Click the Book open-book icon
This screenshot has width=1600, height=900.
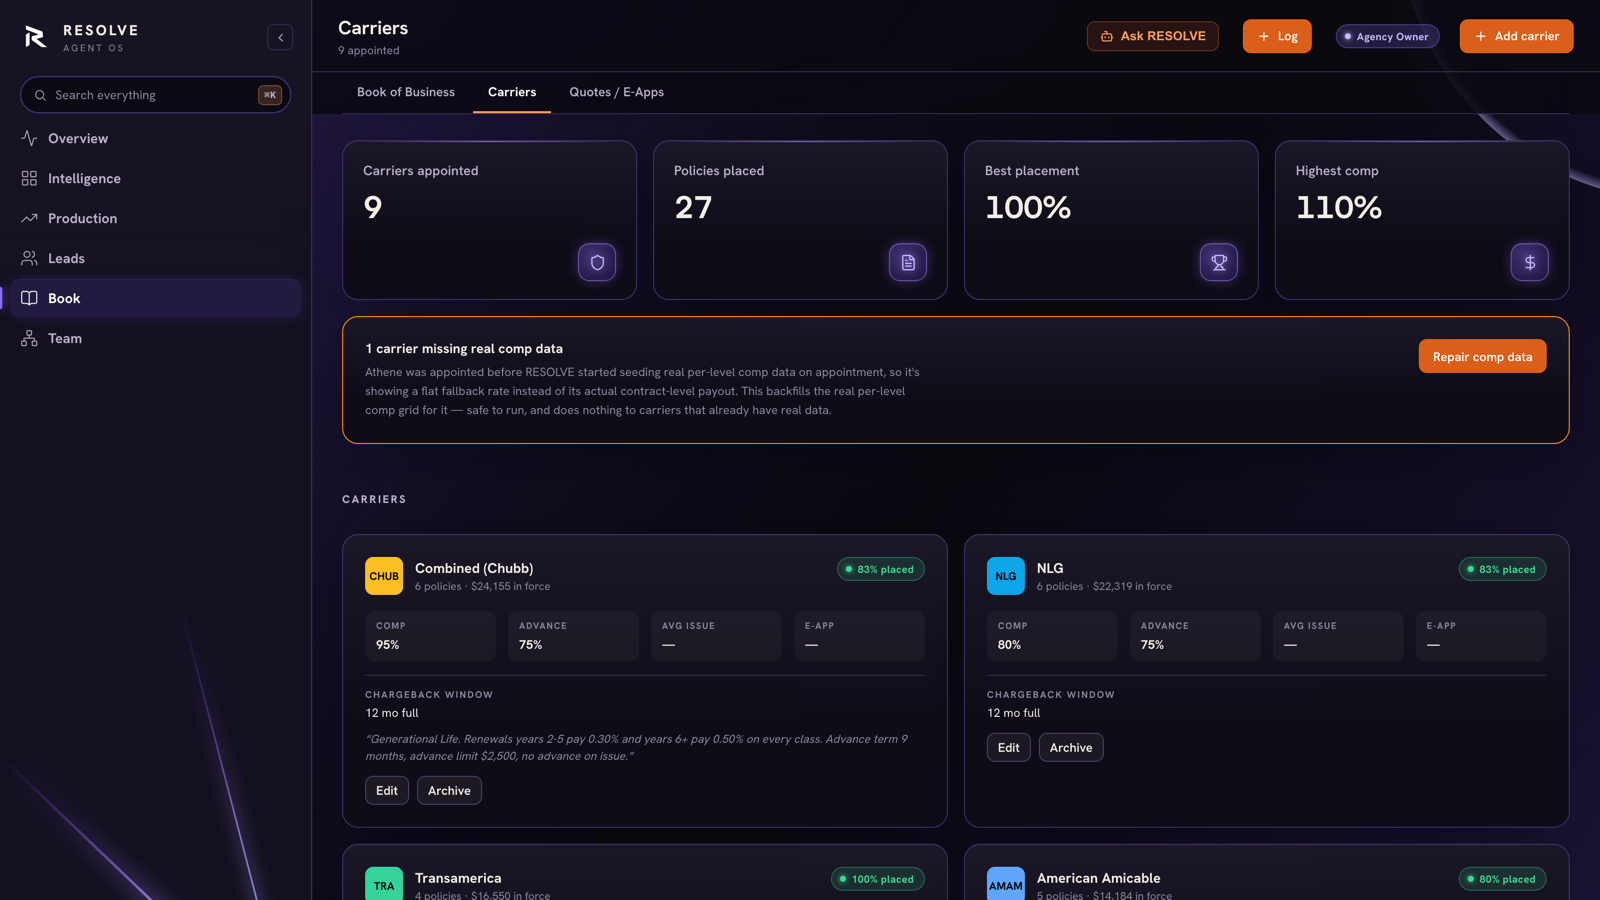click(29, 298)
